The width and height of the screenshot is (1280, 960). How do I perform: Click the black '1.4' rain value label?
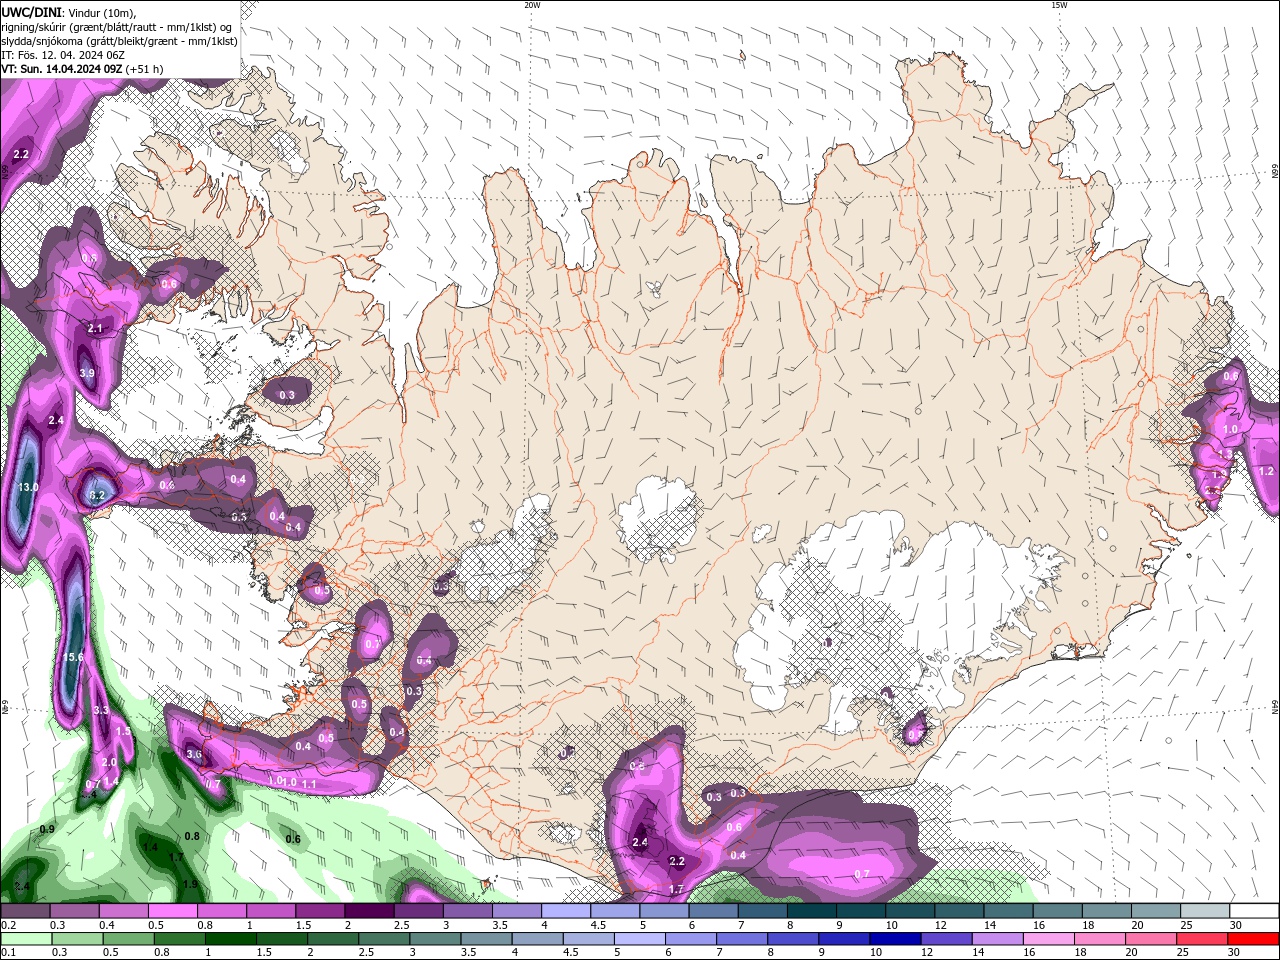pos(150,847)
